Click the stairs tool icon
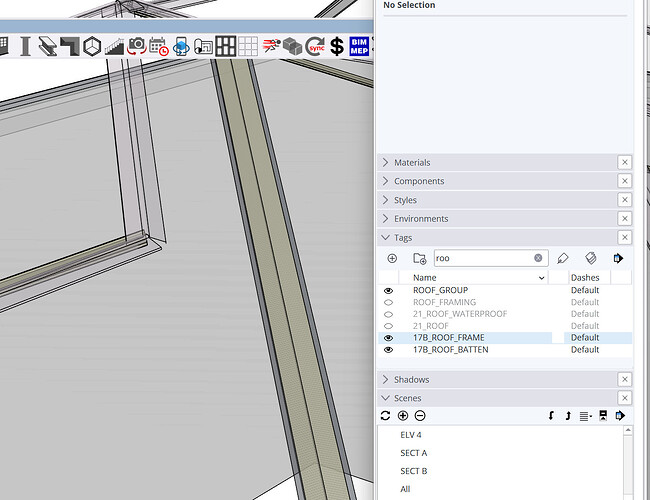Viewport: 650px width, 500px height. pos(114,45)
